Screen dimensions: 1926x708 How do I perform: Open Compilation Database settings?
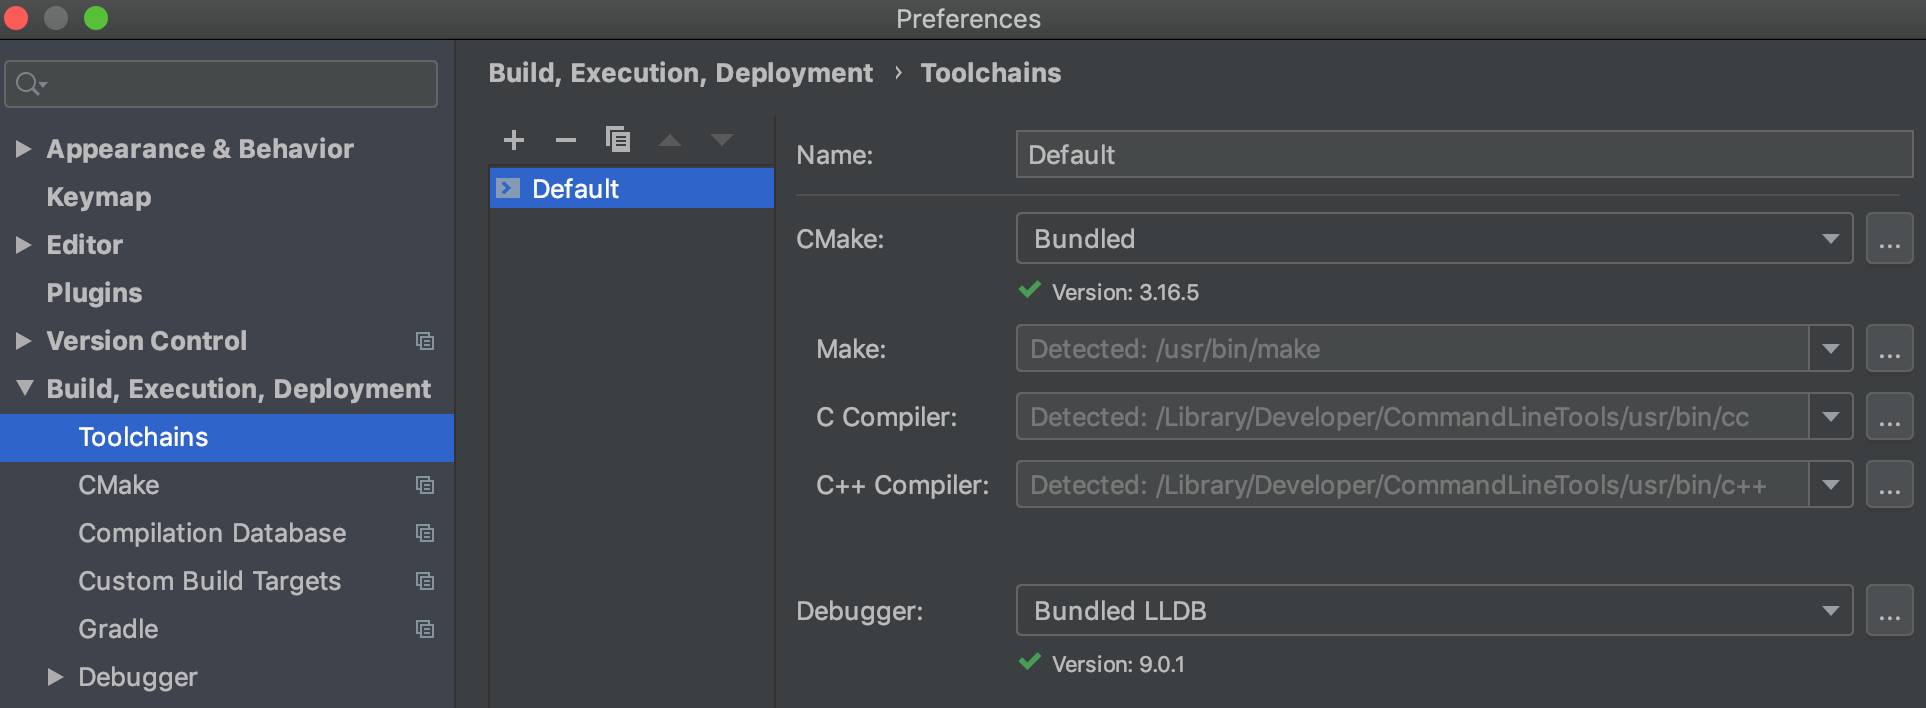tap(212, 533)
